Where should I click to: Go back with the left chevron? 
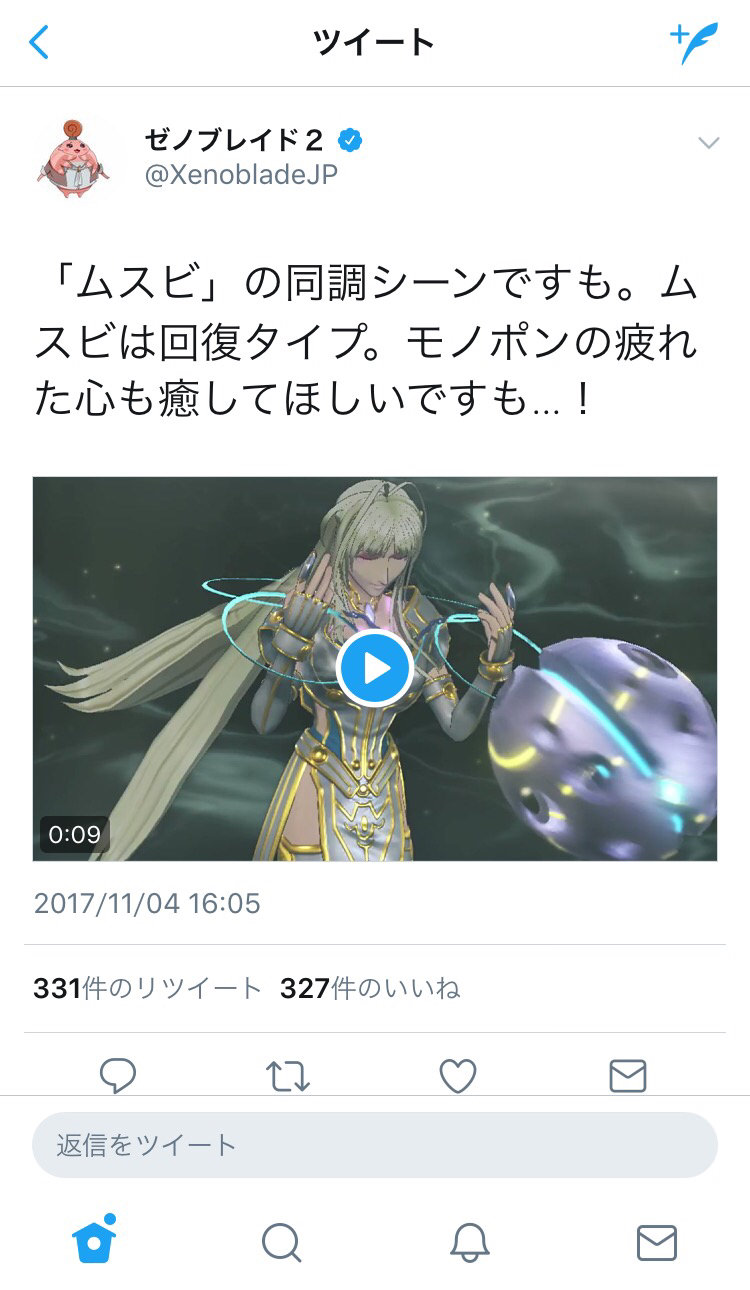point(39,43)
